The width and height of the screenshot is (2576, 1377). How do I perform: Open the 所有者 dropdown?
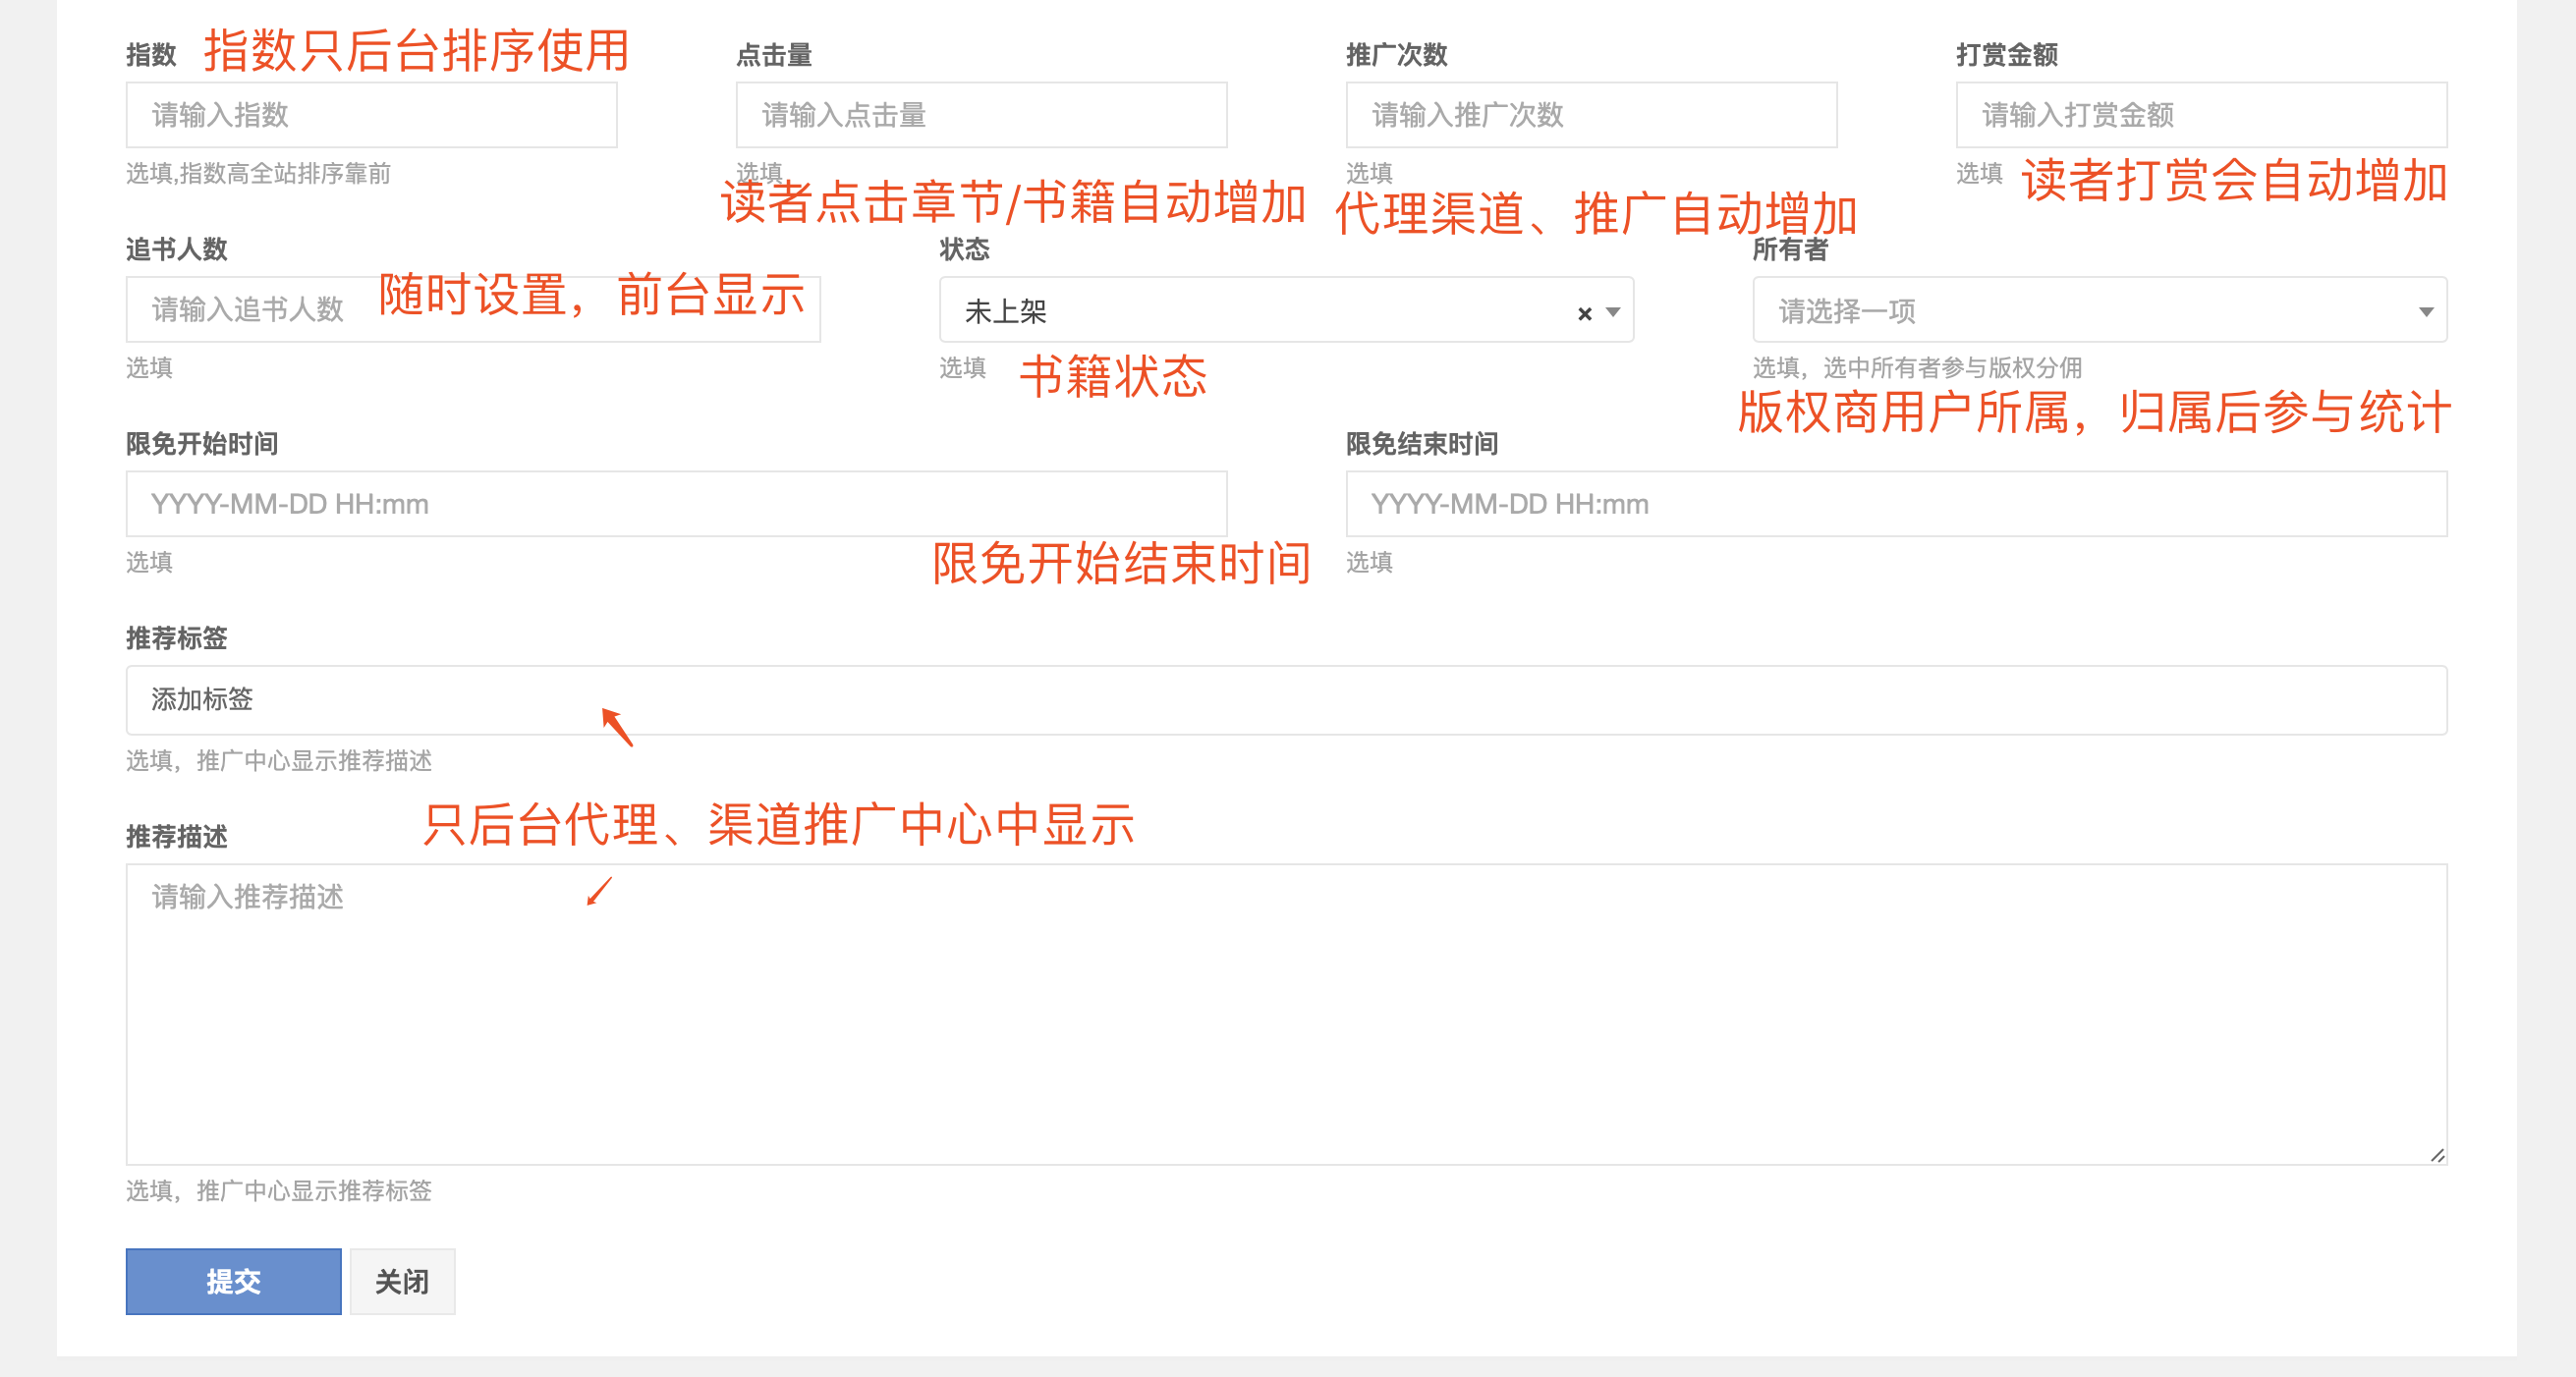click(2099, 310)
